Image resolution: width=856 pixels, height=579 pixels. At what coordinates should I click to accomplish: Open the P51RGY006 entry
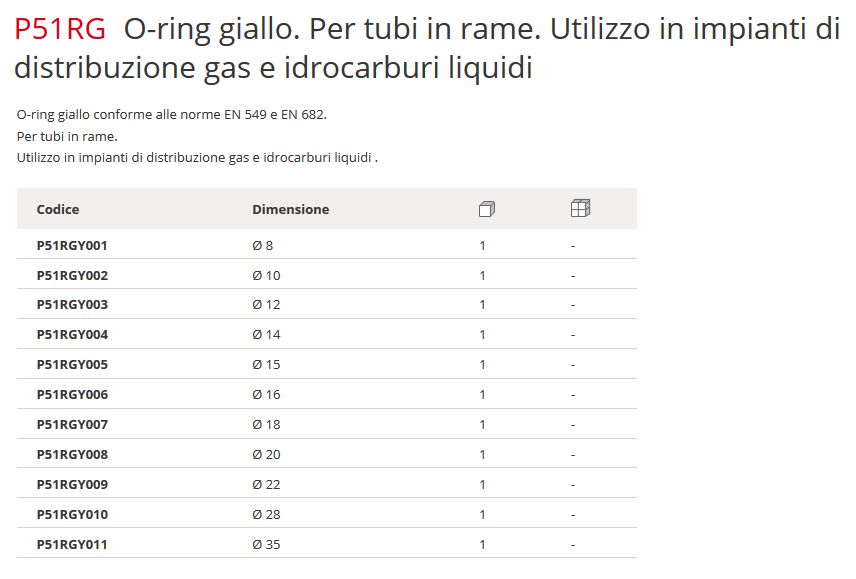point(326,395)
